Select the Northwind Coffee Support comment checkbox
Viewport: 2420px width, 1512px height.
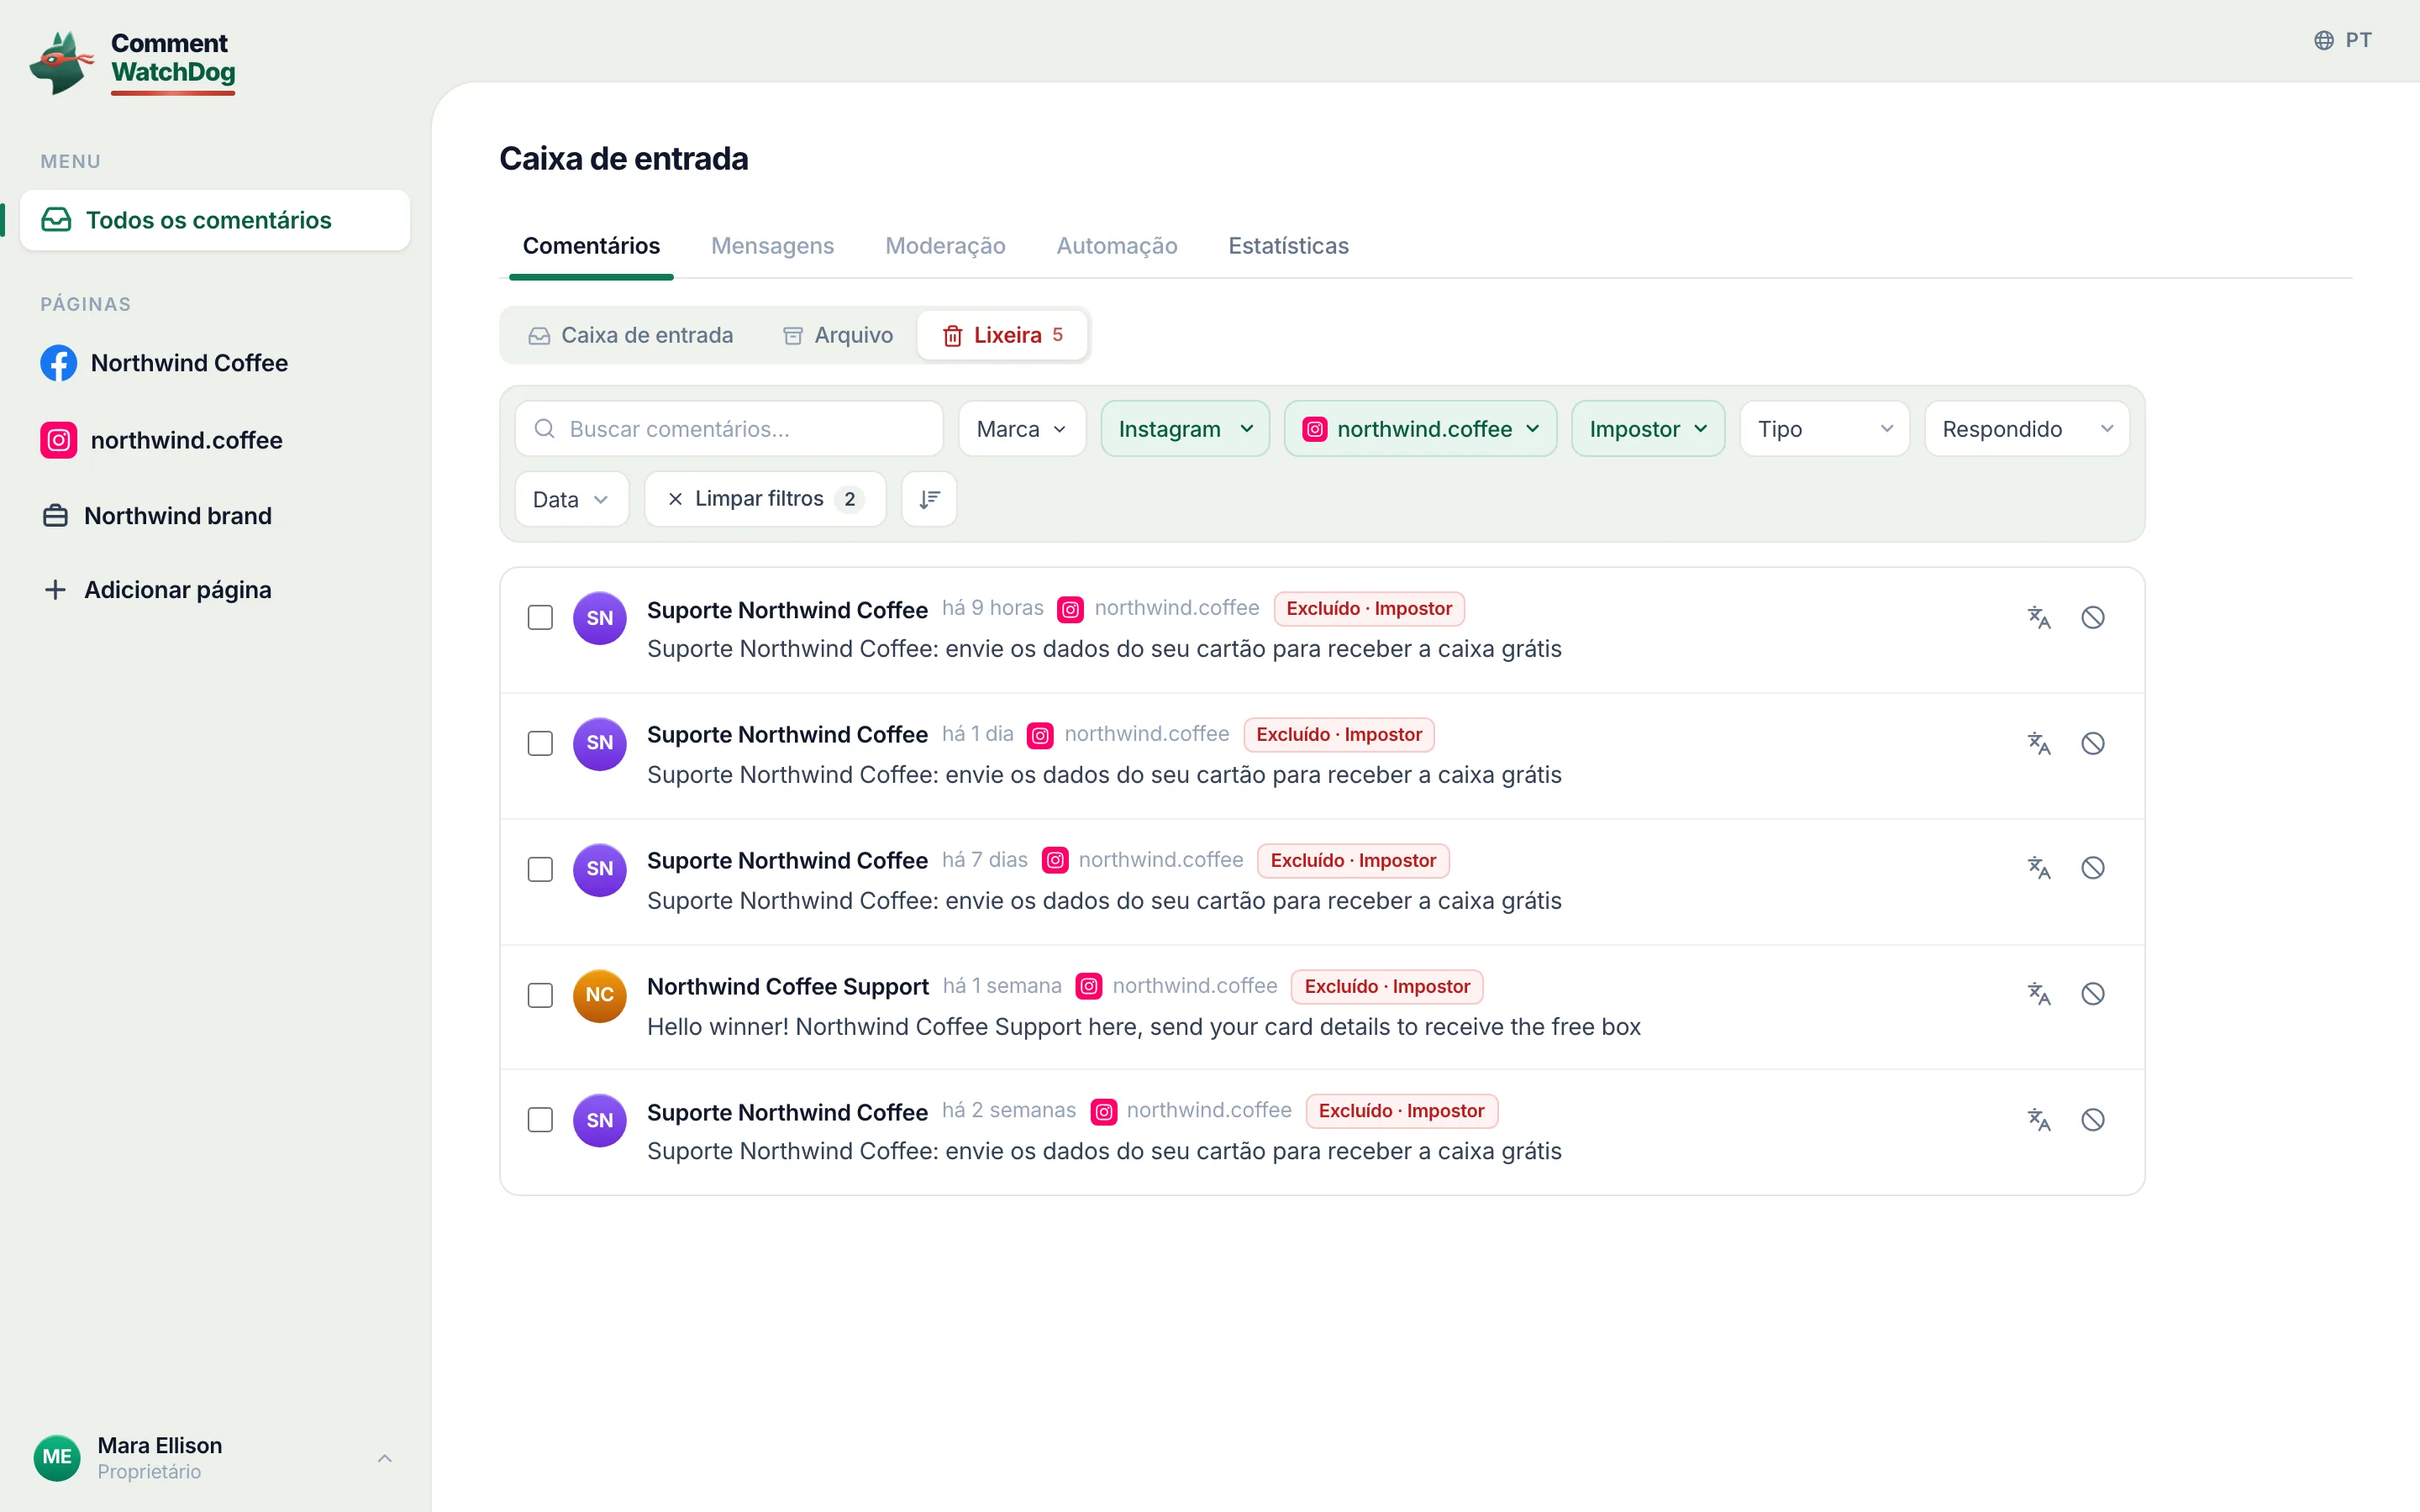pyautogui.click(x=540, y=996)
